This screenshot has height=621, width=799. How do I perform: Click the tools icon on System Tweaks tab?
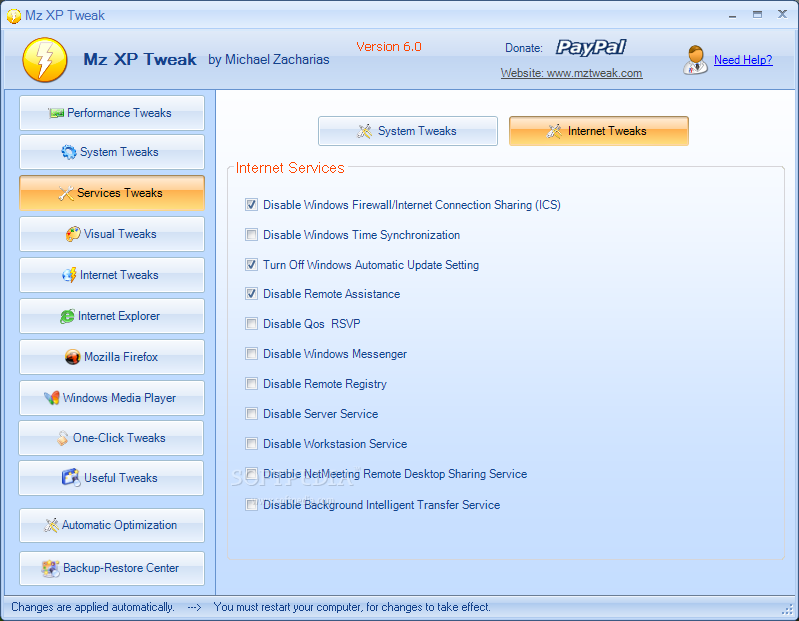pyautogui.click(x=364, y=131)
